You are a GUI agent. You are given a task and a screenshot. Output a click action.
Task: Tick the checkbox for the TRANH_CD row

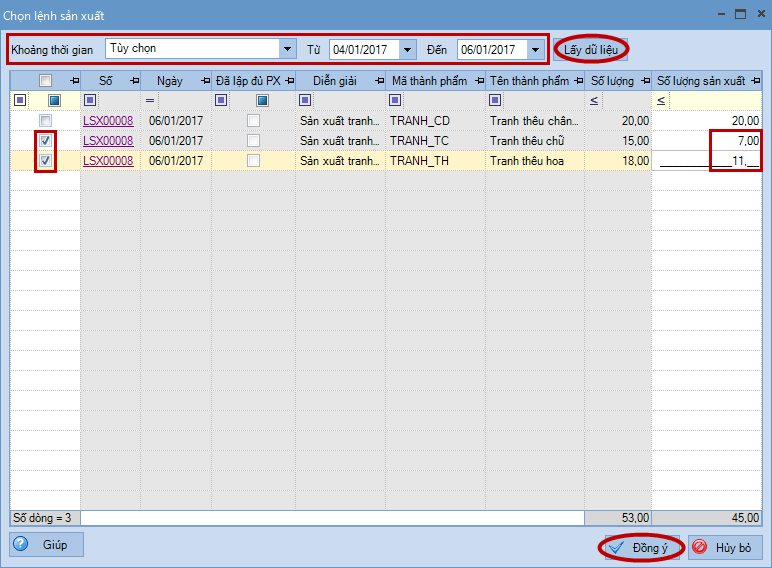[x=45, y=121]
